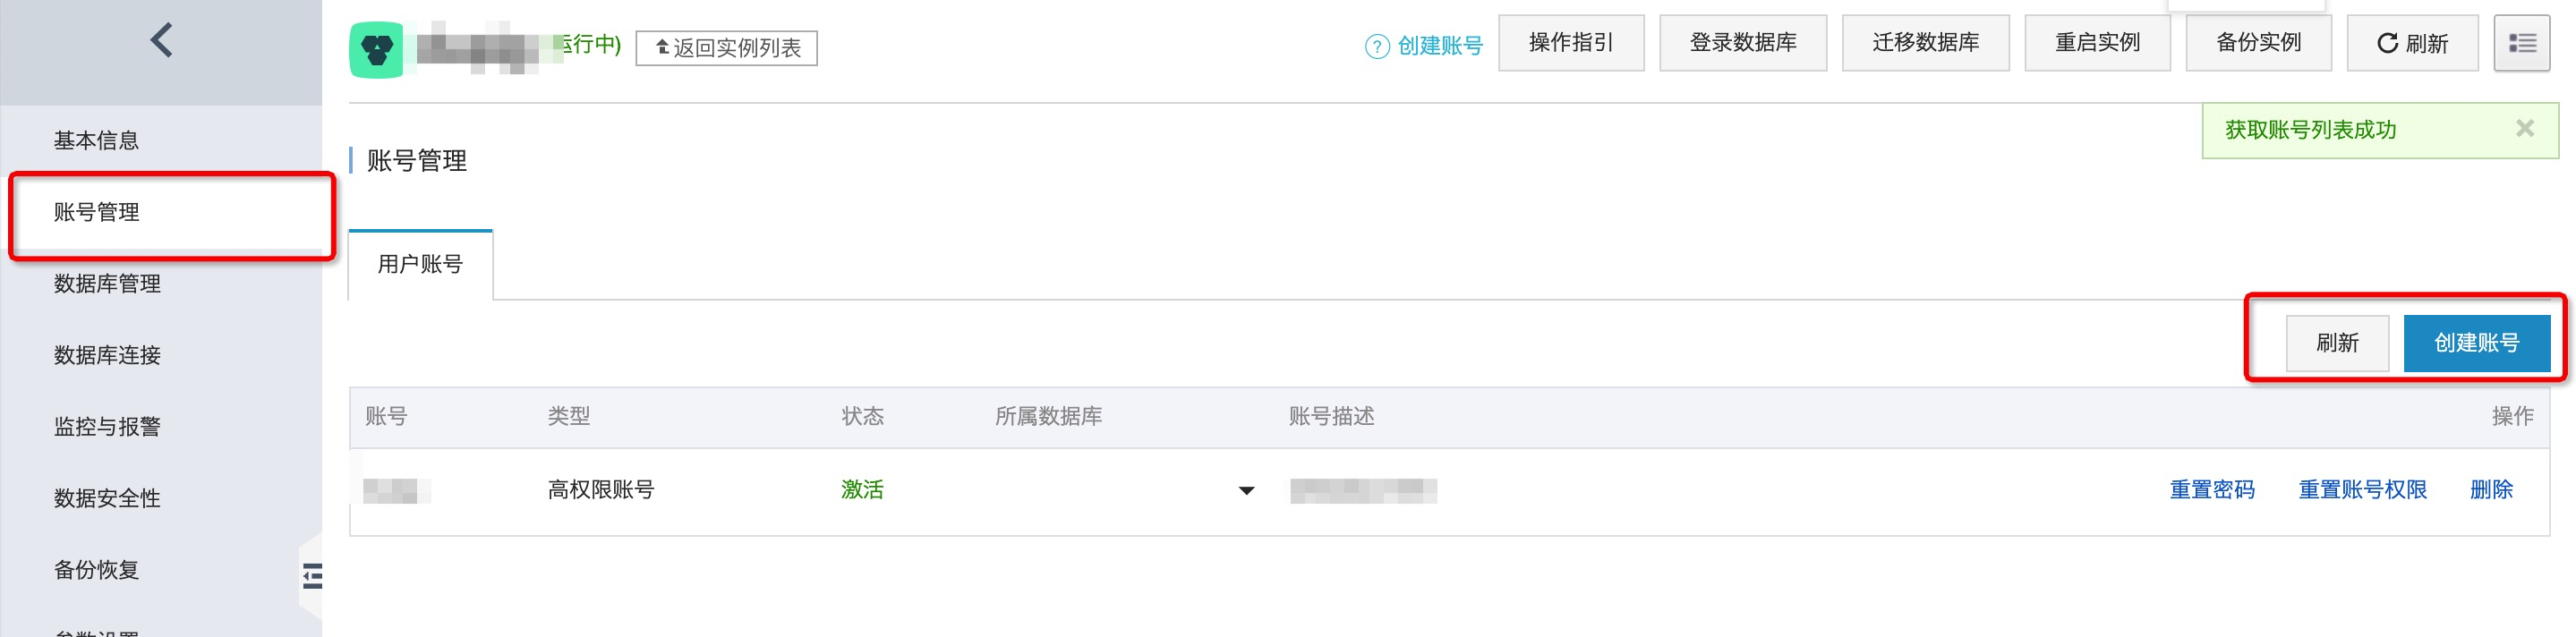This screenshot has height=637, width=2576.
Task: Click the 备份实例 button
Action: pyautogui.click(x=2258, y=43)
